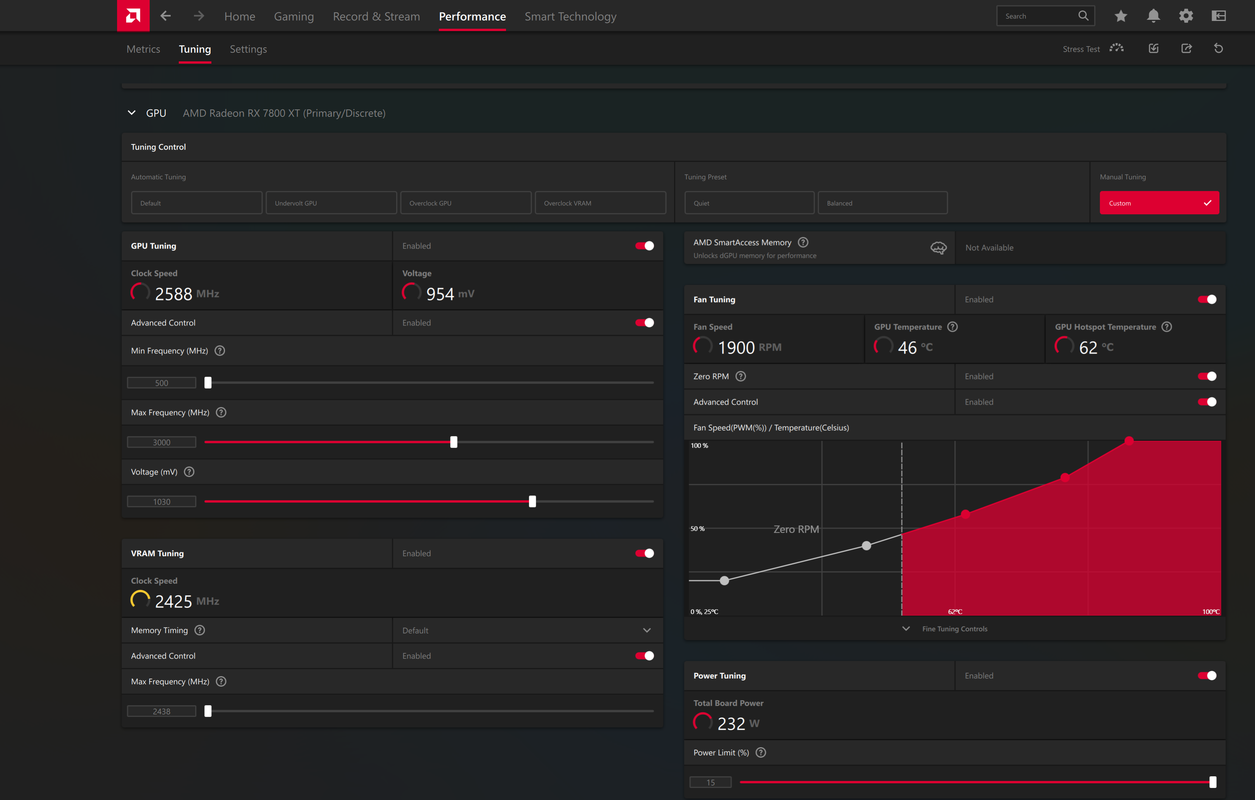The width and height of the screenshot is (1255, 800).
Task: Disable the VRAM Tuning toggle
Action: click(x=645, y=553)
